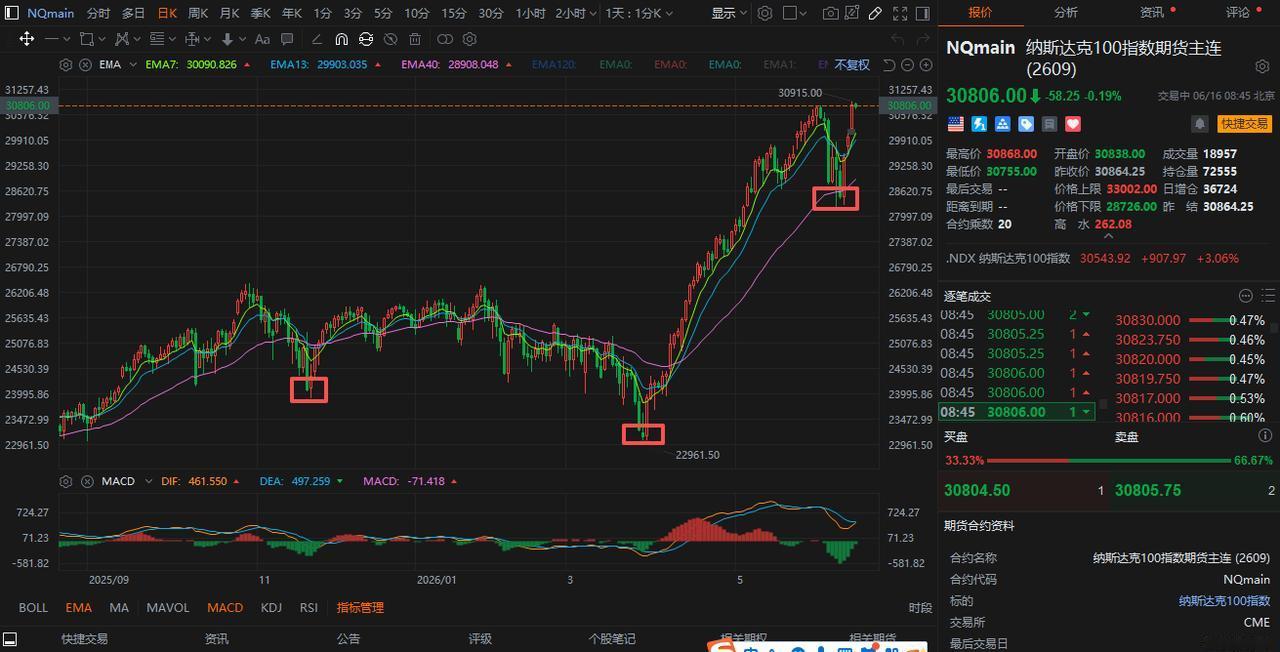
Task: Select the 15分 timeframe tab
Action: [x=454, y=13]
